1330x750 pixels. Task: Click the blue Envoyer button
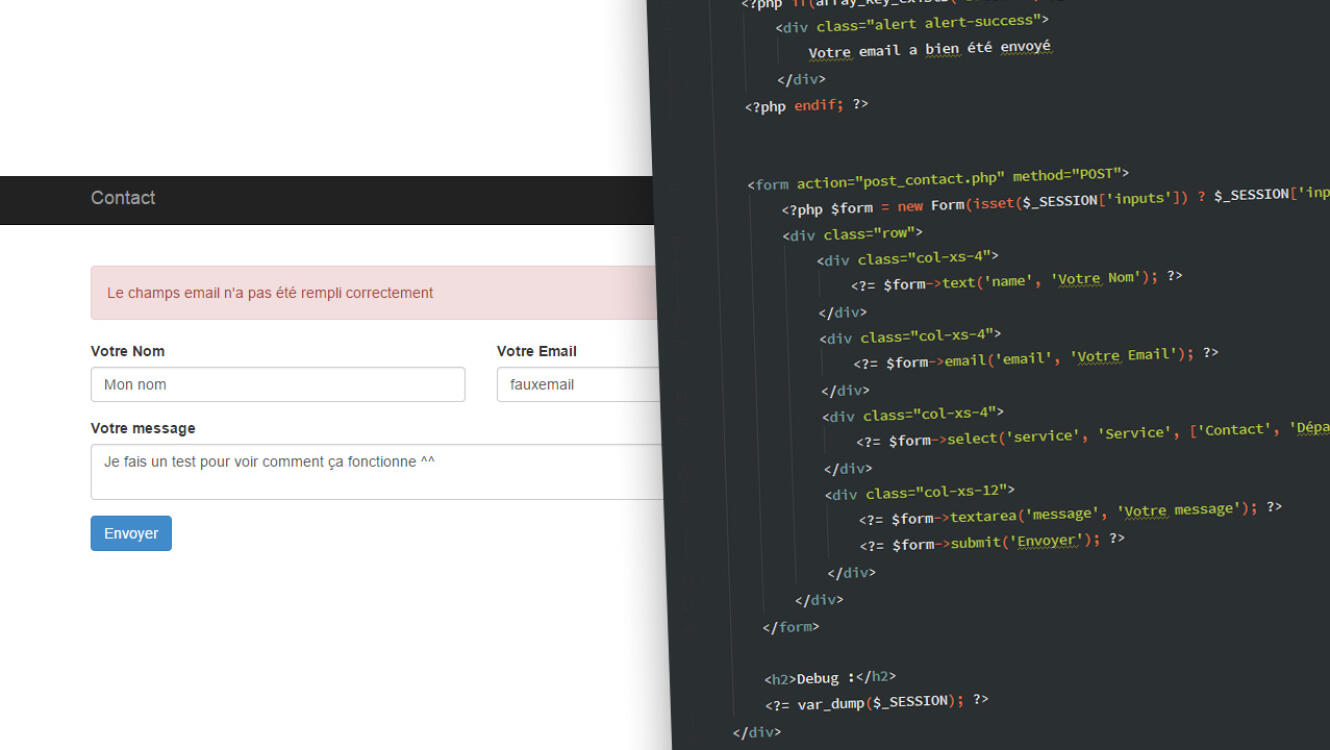pos(131,533)
